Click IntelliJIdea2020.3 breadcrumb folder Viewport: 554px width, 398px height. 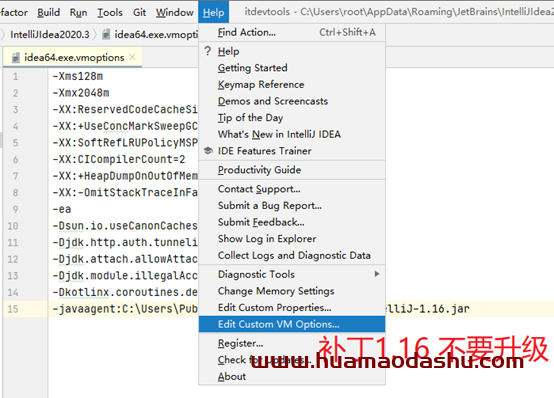[x=50, y=35]
